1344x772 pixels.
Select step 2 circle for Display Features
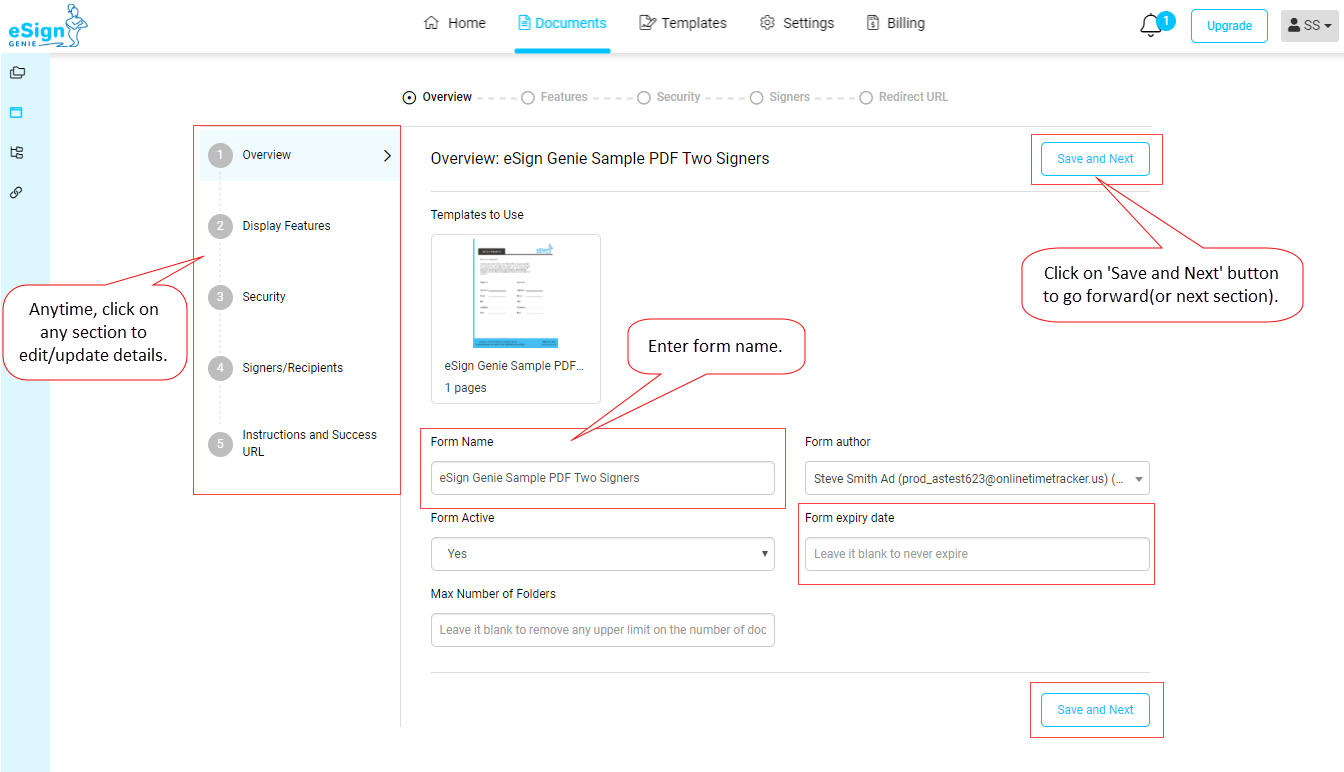220,226
